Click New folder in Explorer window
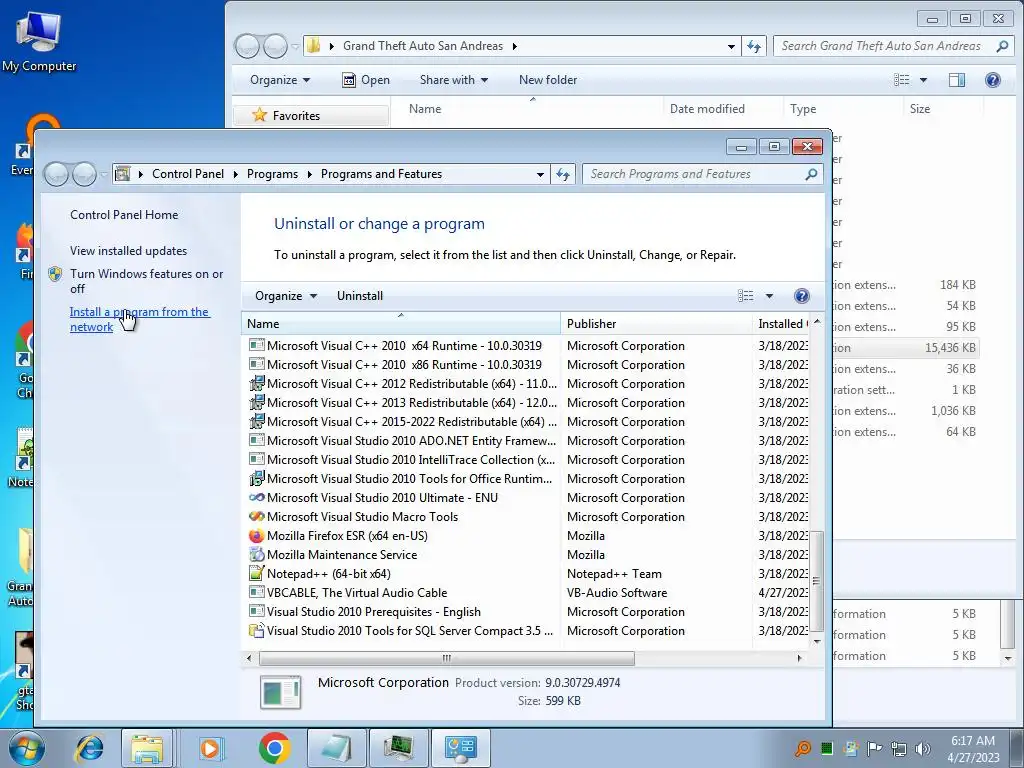Image resolution: width=1024 pixels, height=768 pixels. coord(548,80)
